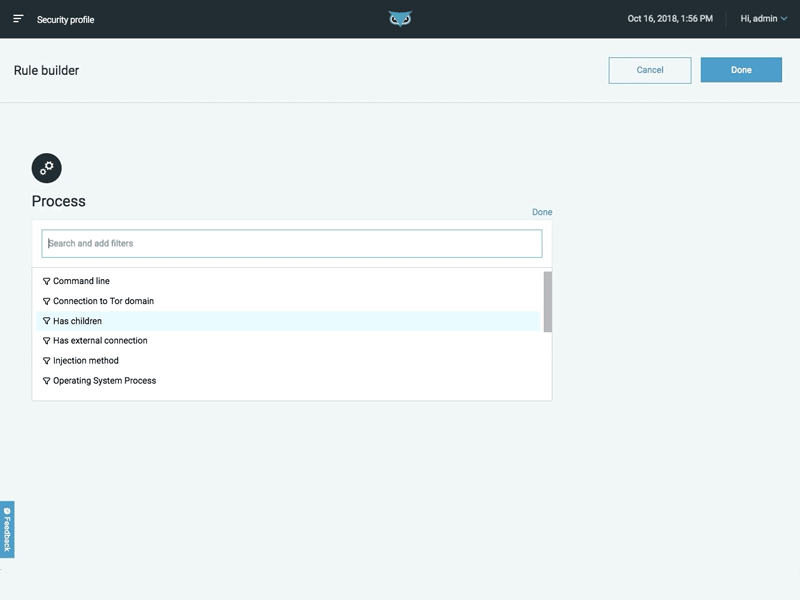Click filter icon beside Has external connection

point(46,341)
